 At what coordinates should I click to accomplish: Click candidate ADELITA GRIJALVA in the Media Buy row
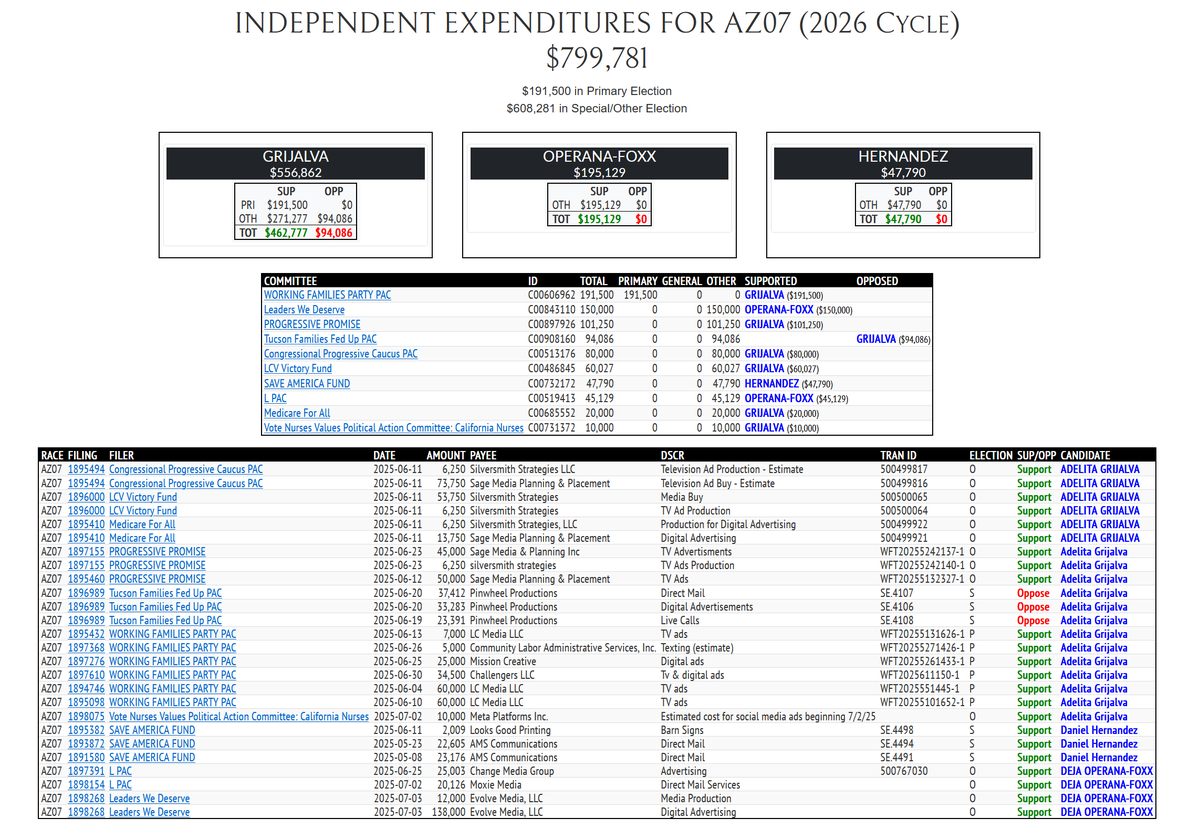tap(1100, 497)
